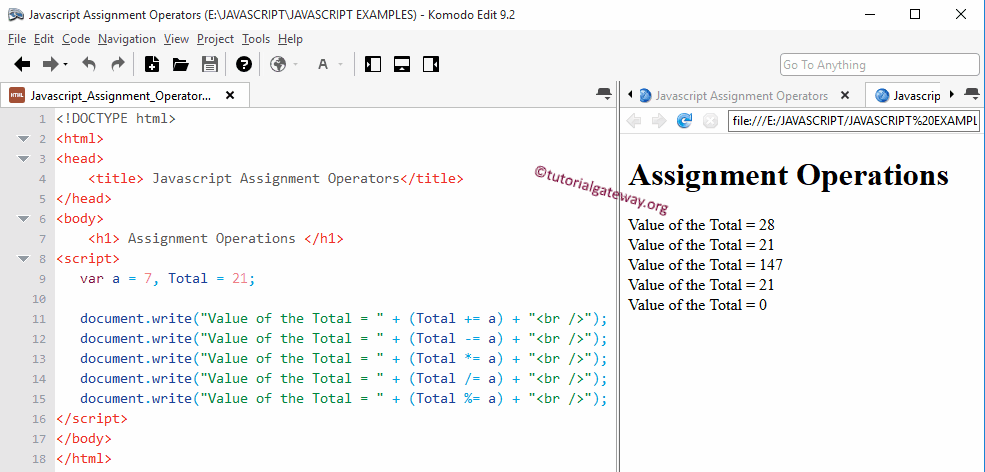
Task: Open the View menu
Action: pyautogui.click(x=177, y=39)
